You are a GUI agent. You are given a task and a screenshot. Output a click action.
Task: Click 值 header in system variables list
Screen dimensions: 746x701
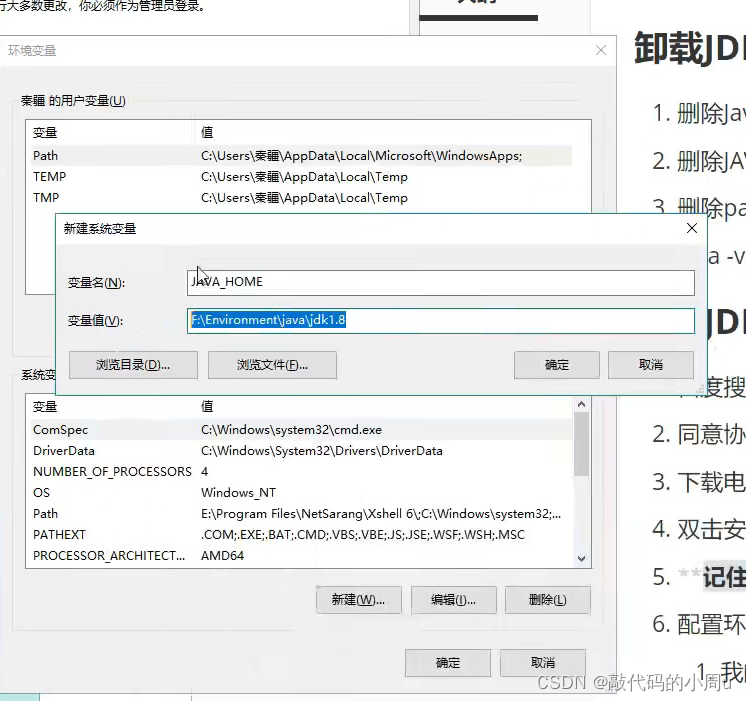pyautogui.click(x=207, y=407)
